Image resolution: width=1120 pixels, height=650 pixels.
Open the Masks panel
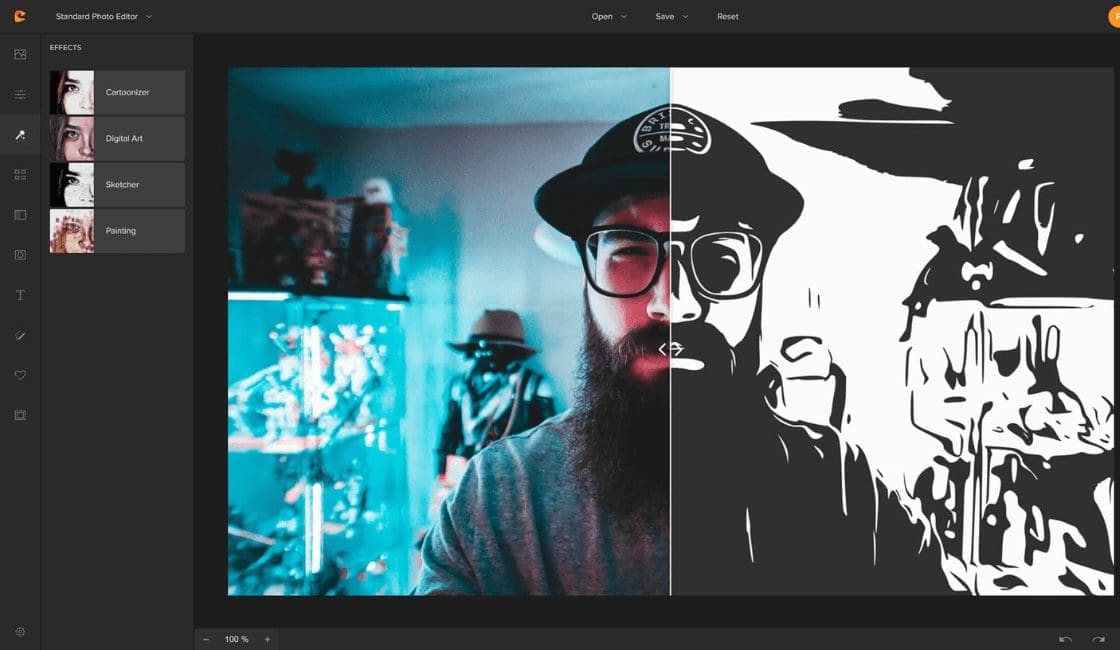tap(19, 214)
